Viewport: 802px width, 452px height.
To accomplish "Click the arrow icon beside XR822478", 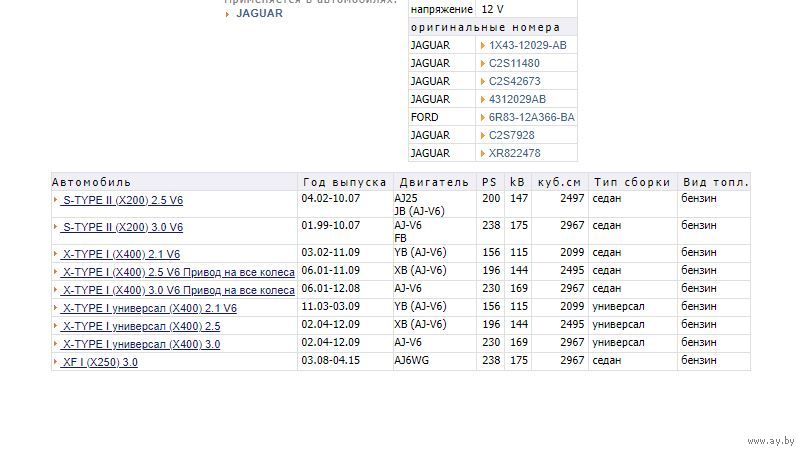I will point(483,153).
